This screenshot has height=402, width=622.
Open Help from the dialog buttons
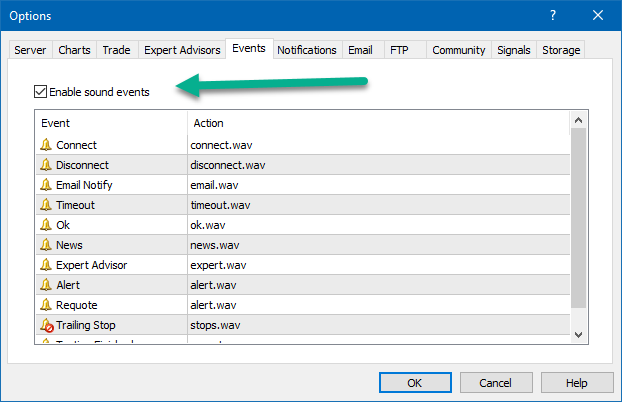pos(576,382)
